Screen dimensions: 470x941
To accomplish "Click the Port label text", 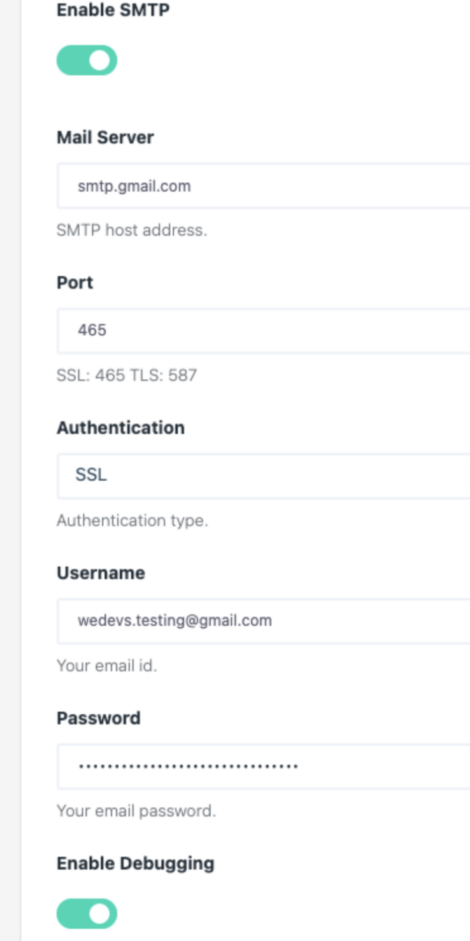I will pos(74,282).
